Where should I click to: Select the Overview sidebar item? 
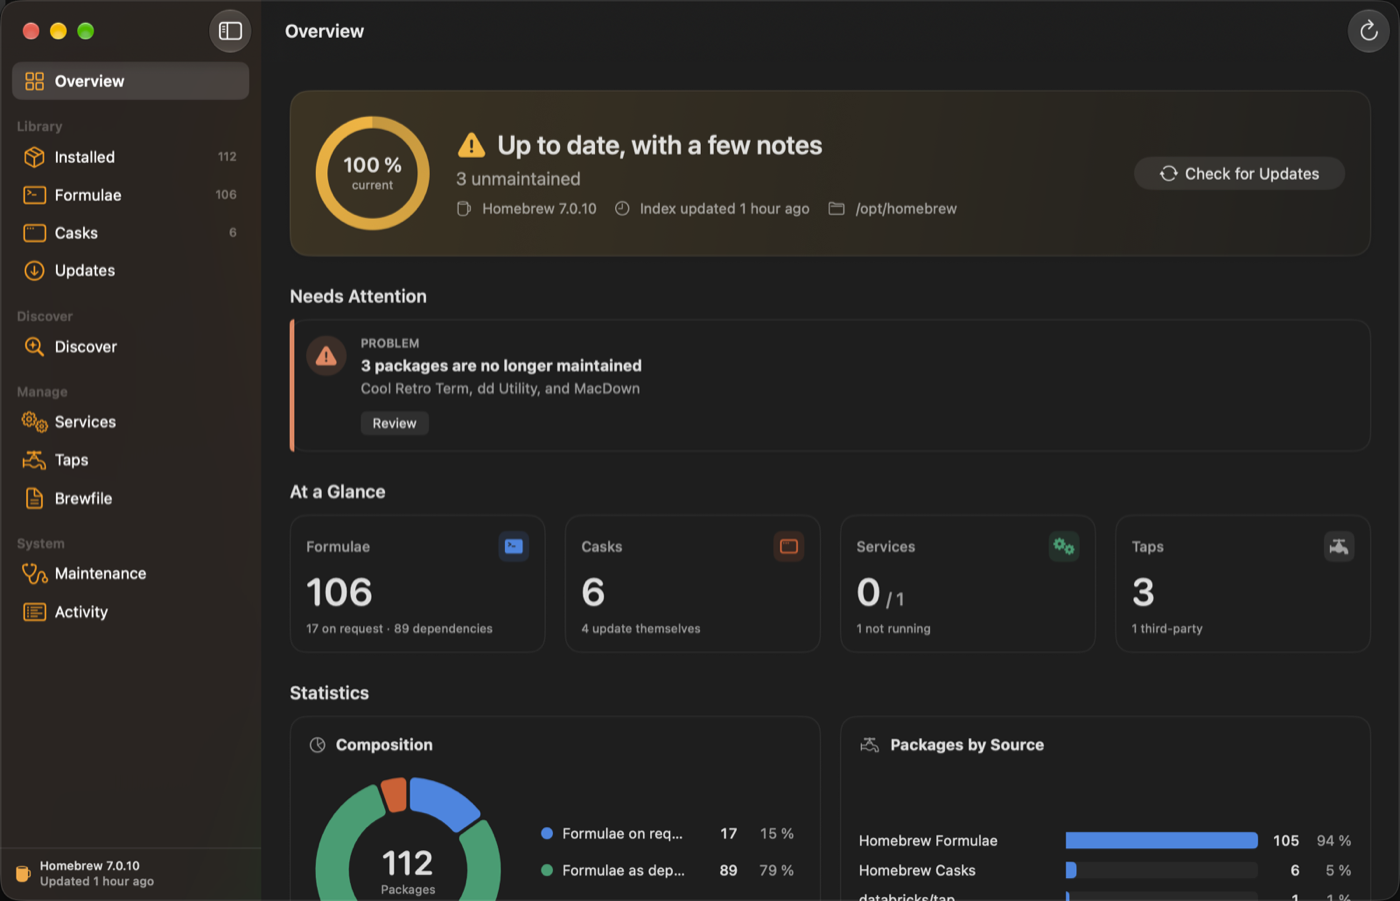pyautogui.click(x=130, y=81)
